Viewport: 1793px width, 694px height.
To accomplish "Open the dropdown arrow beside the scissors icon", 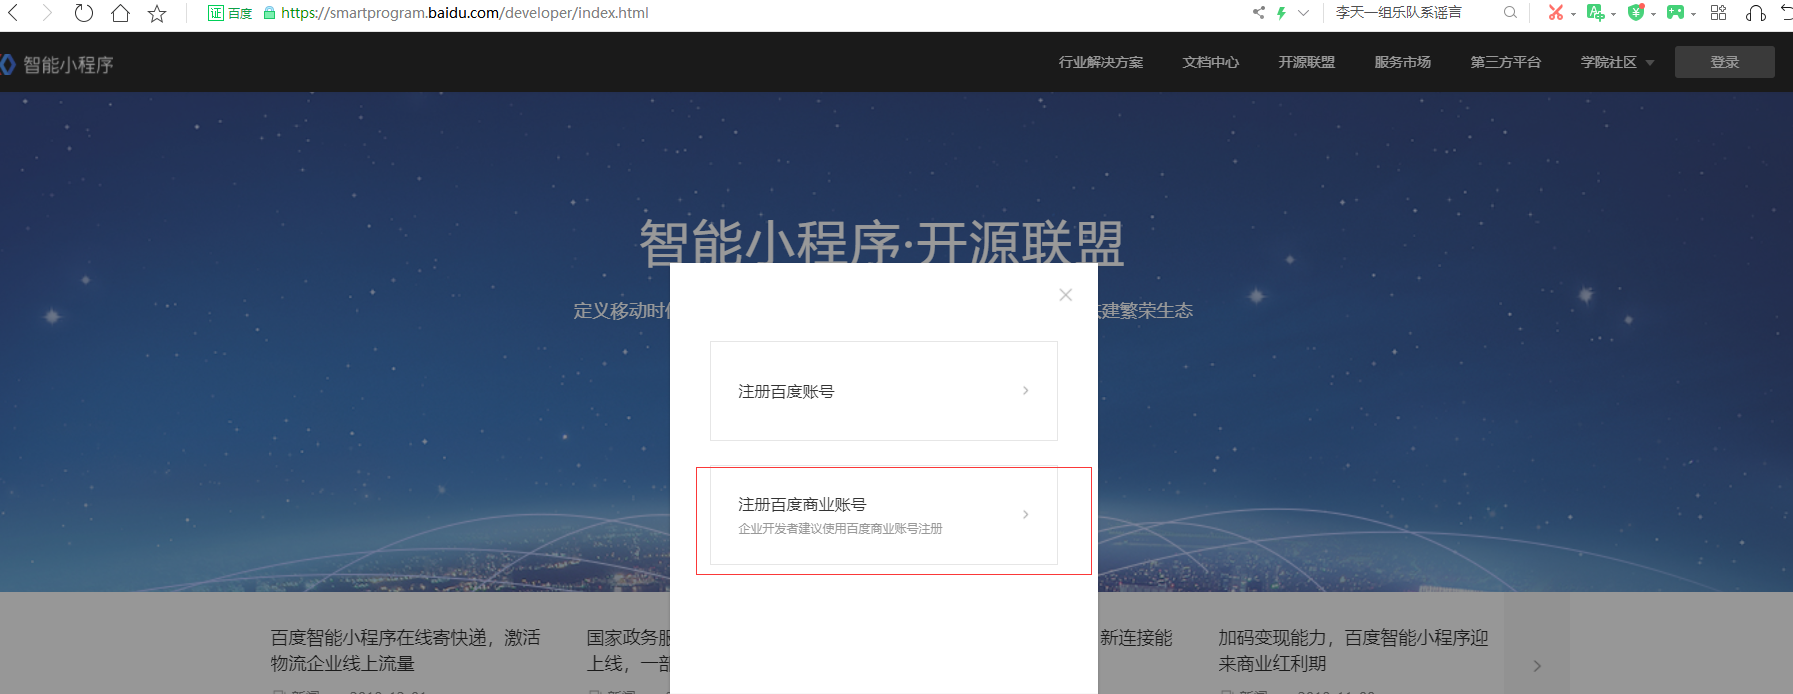I will [1573, 14].
